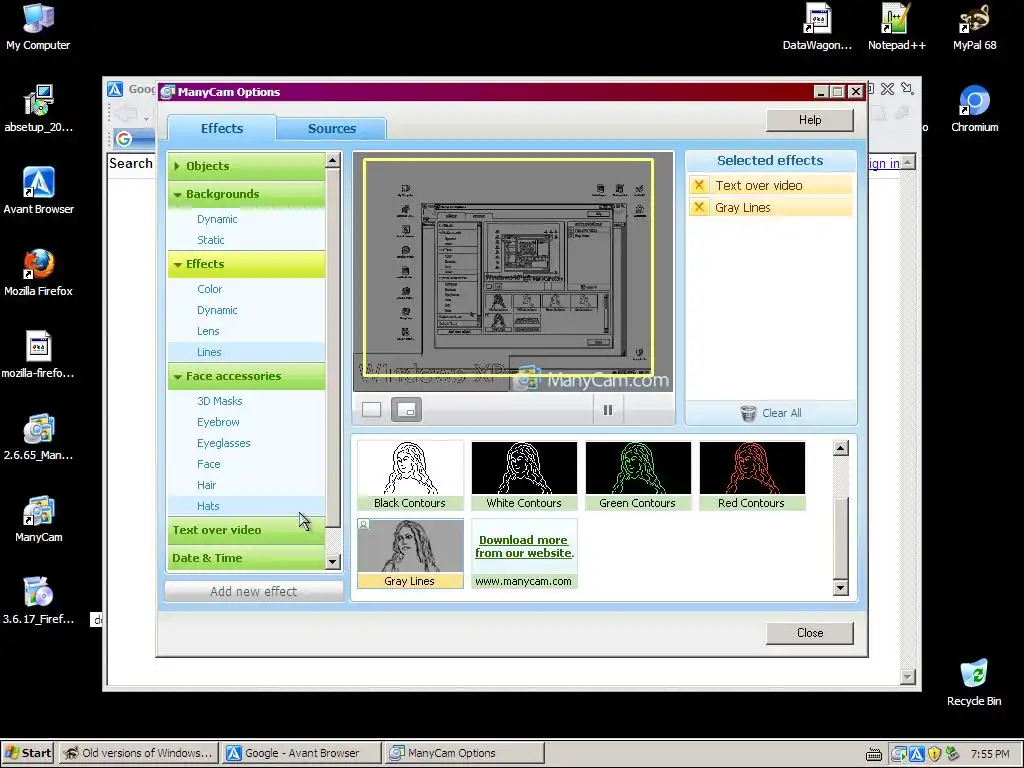Apply the Black Contours effect
This screenshot has height=768, width=1024.
(x=410, y=475)
